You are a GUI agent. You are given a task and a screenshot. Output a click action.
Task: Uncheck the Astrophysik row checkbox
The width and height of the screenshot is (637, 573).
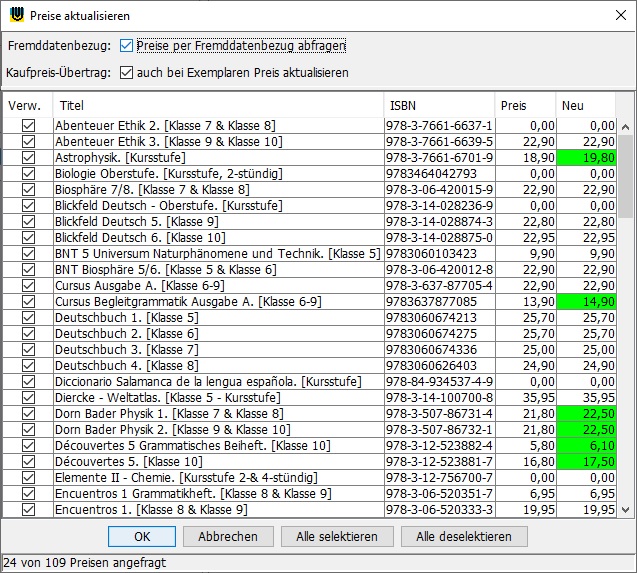pyautogui.click(x=28, y=158)
